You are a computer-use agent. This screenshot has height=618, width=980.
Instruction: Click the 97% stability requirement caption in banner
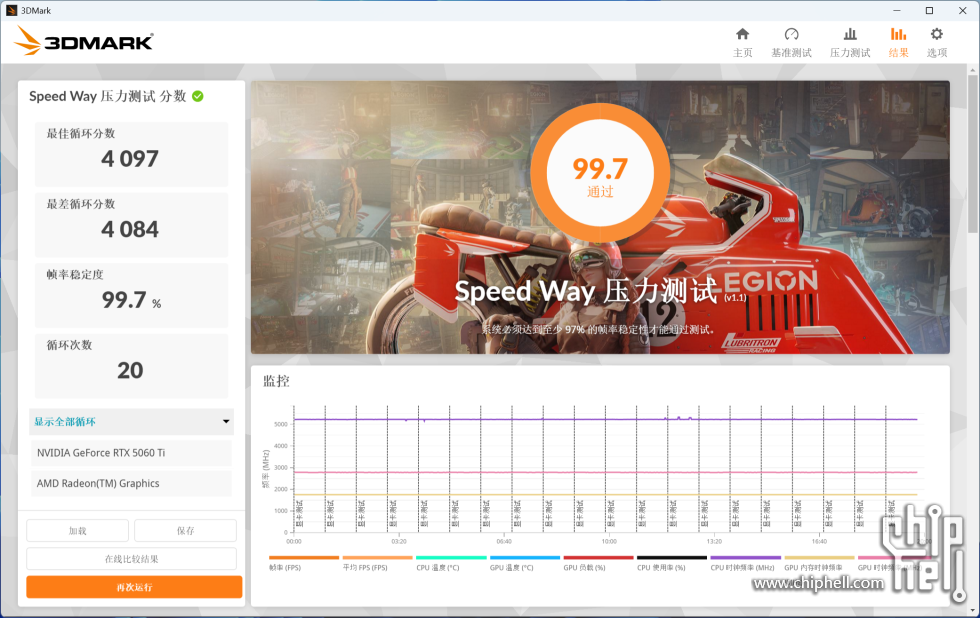coord(598,329)
